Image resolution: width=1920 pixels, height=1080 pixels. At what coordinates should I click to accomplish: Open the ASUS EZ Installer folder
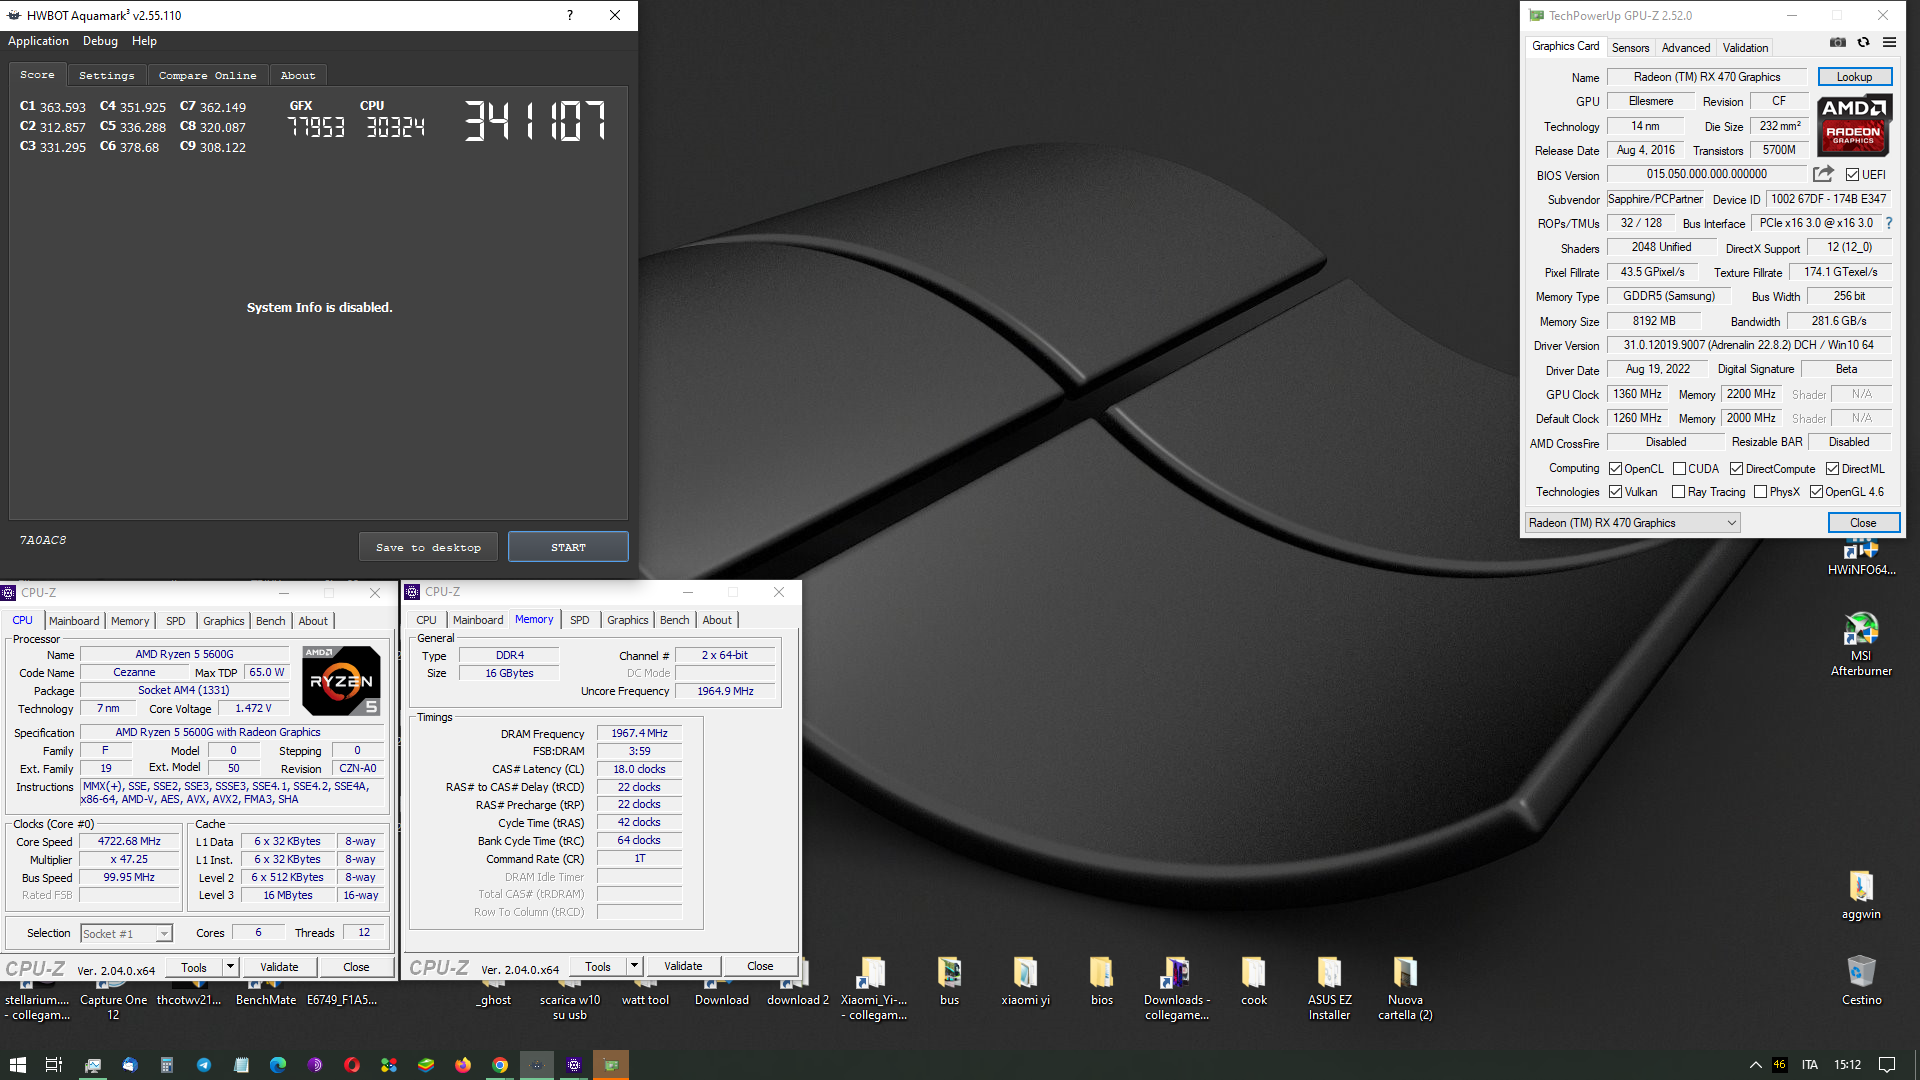tap(1329, 987)
